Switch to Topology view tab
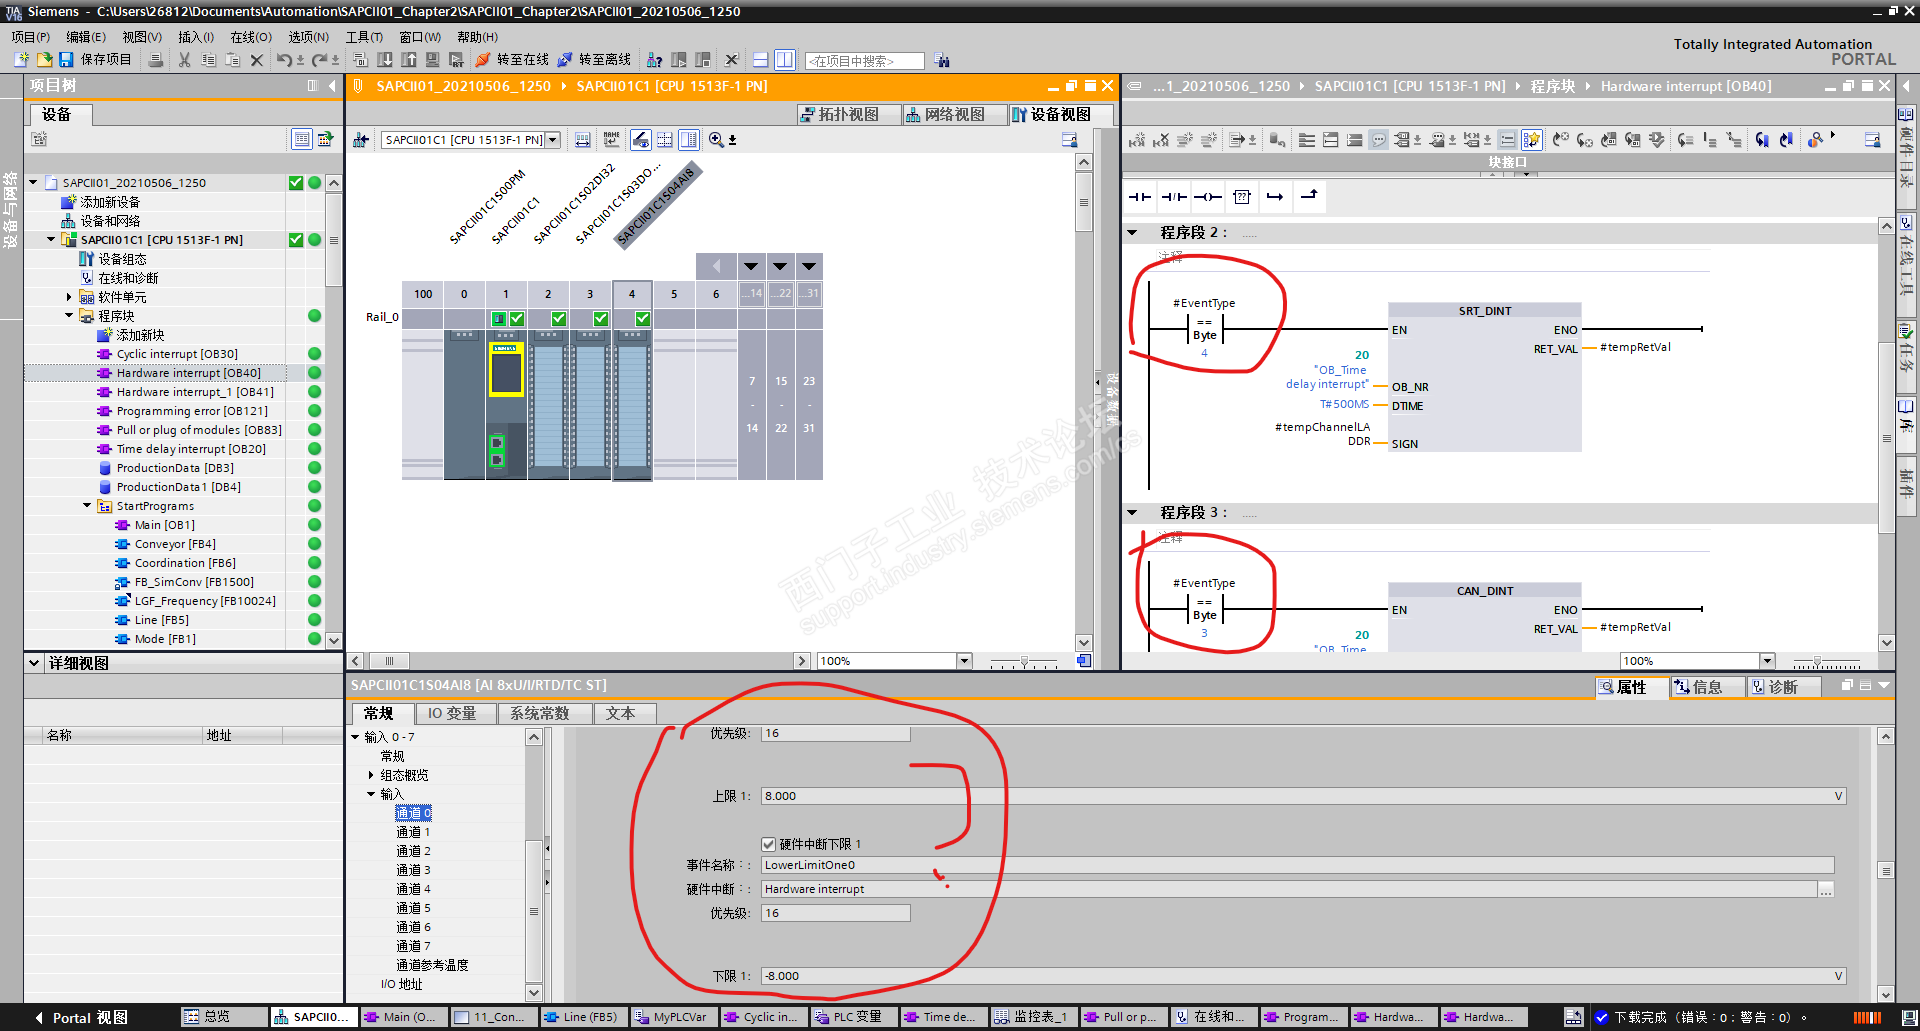The width and height of the screenshot is (1920, 1031). point(848,115)
